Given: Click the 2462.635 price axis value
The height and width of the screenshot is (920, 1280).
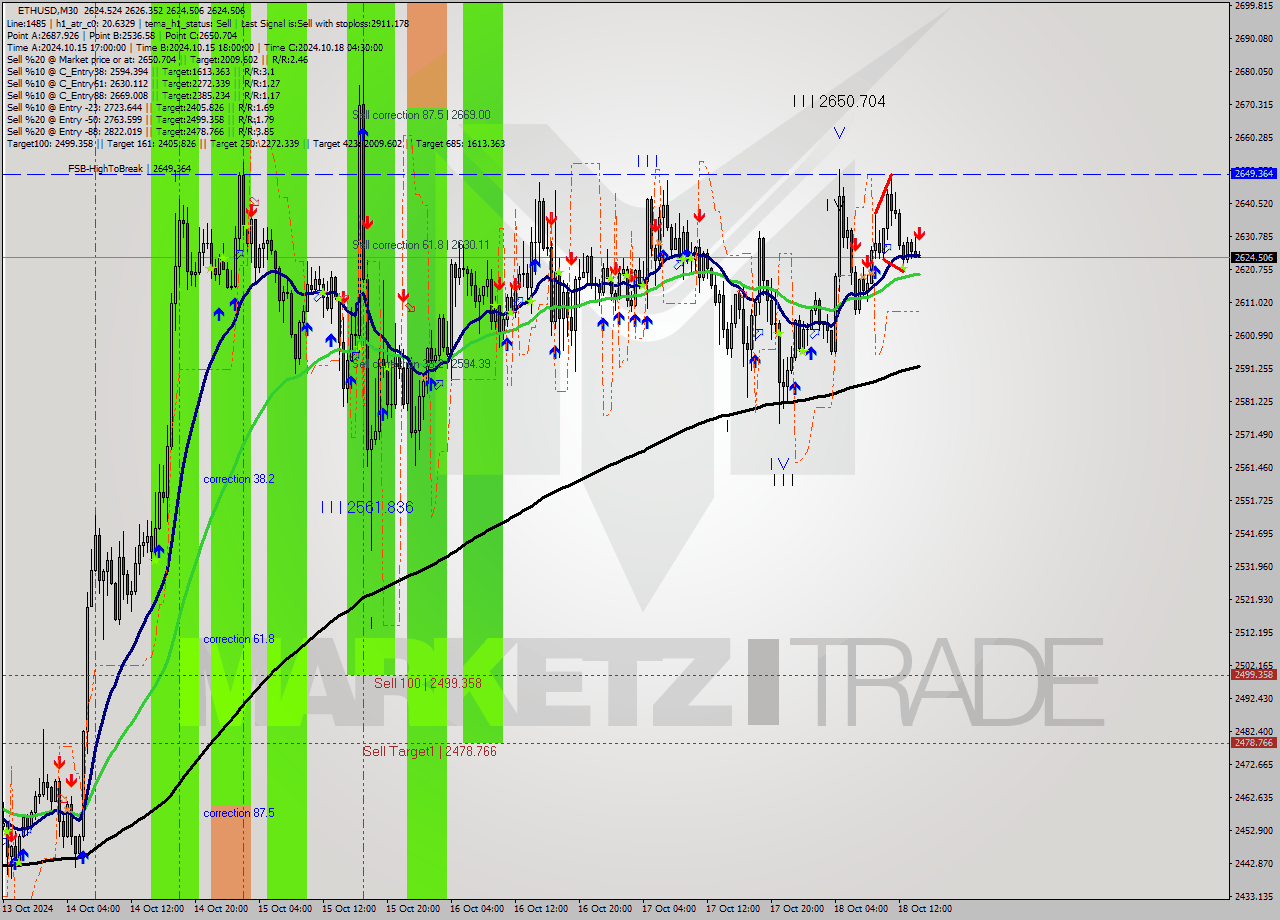Looking at the screenshot, I should tap(1254, 798).
